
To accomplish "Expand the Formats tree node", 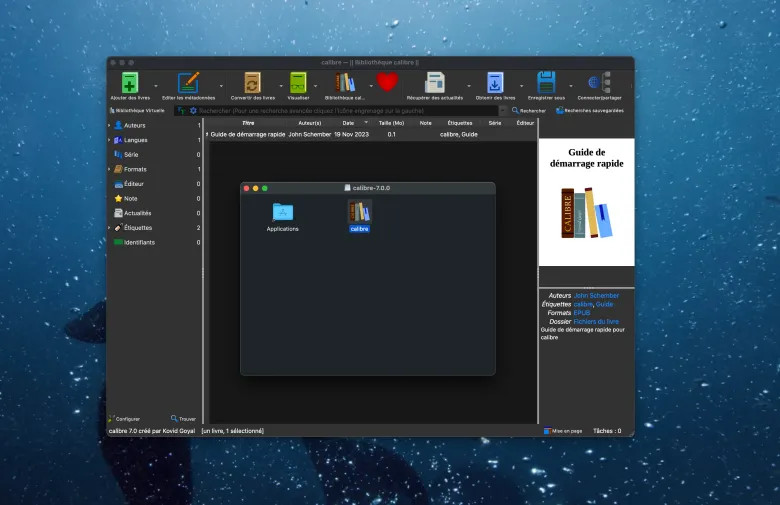I will click(x=110, y=169).
